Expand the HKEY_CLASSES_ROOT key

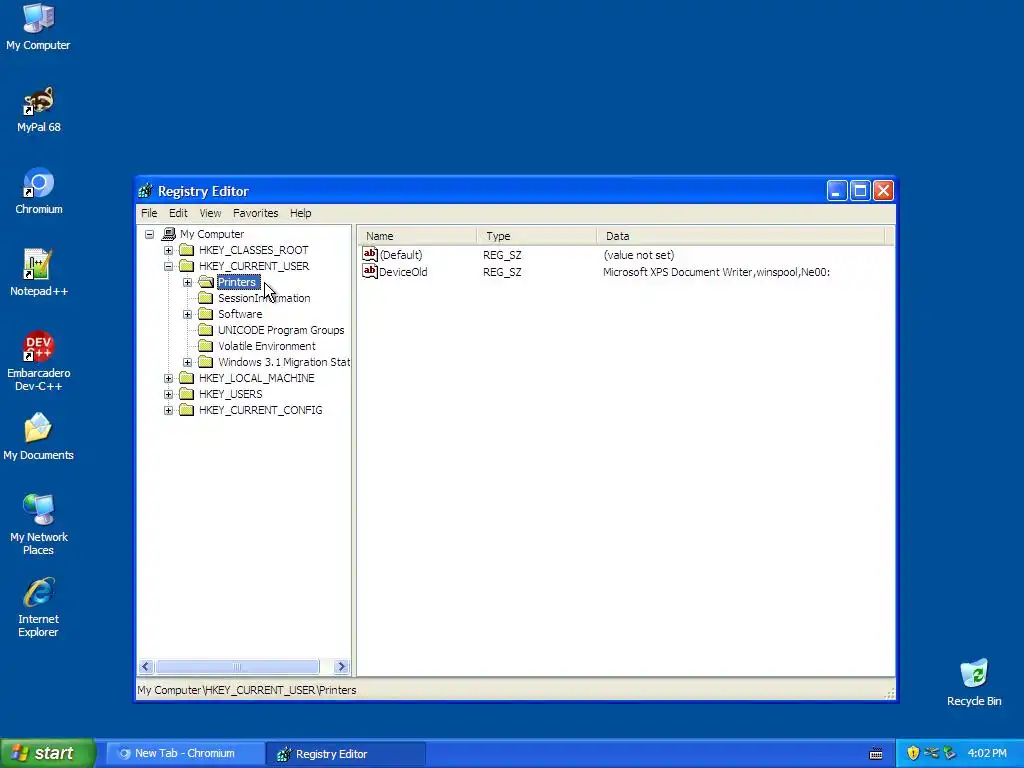coord(168,250)
